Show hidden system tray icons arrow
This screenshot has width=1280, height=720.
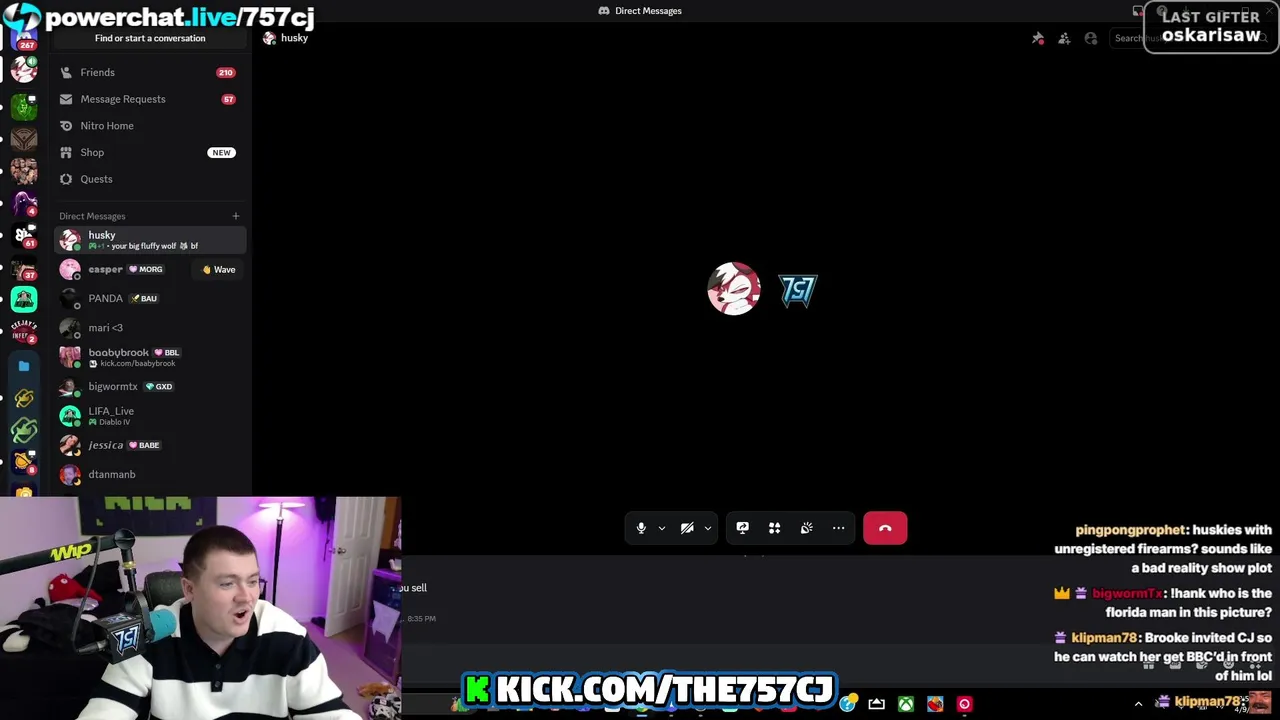pos(1138,704)
